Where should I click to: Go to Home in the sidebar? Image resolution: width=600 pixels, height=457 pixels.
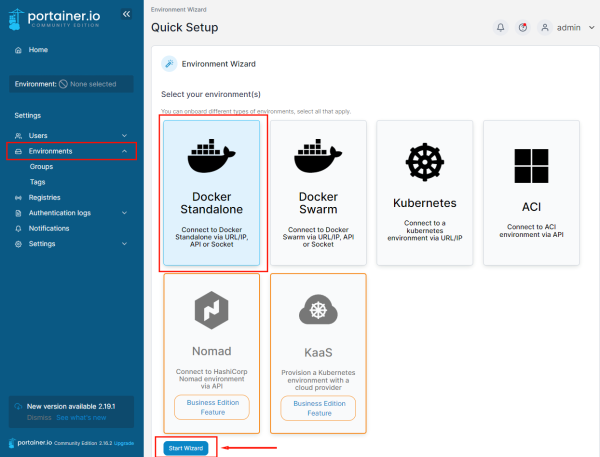coord(38,49)
